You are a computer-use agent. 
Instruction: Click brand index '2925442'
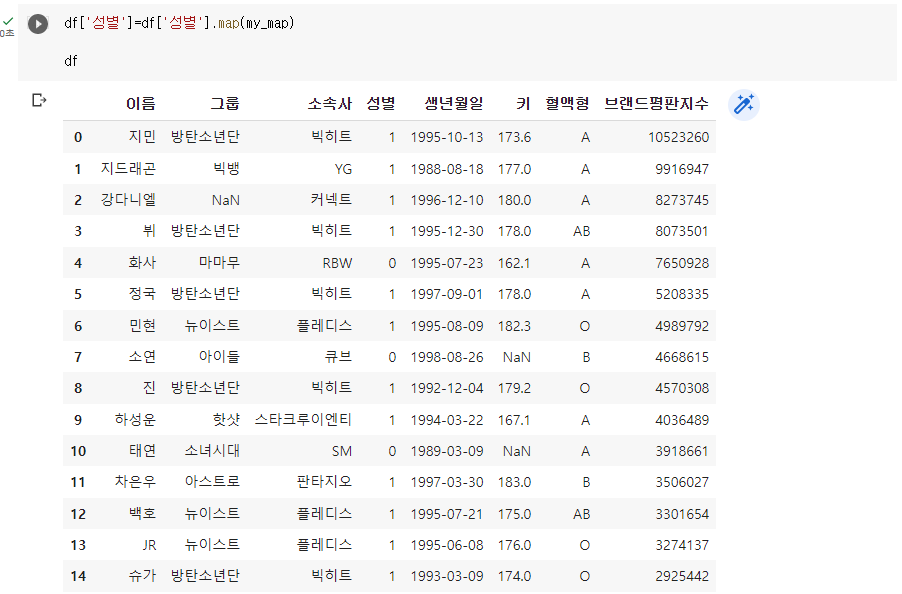coord(682,576)
